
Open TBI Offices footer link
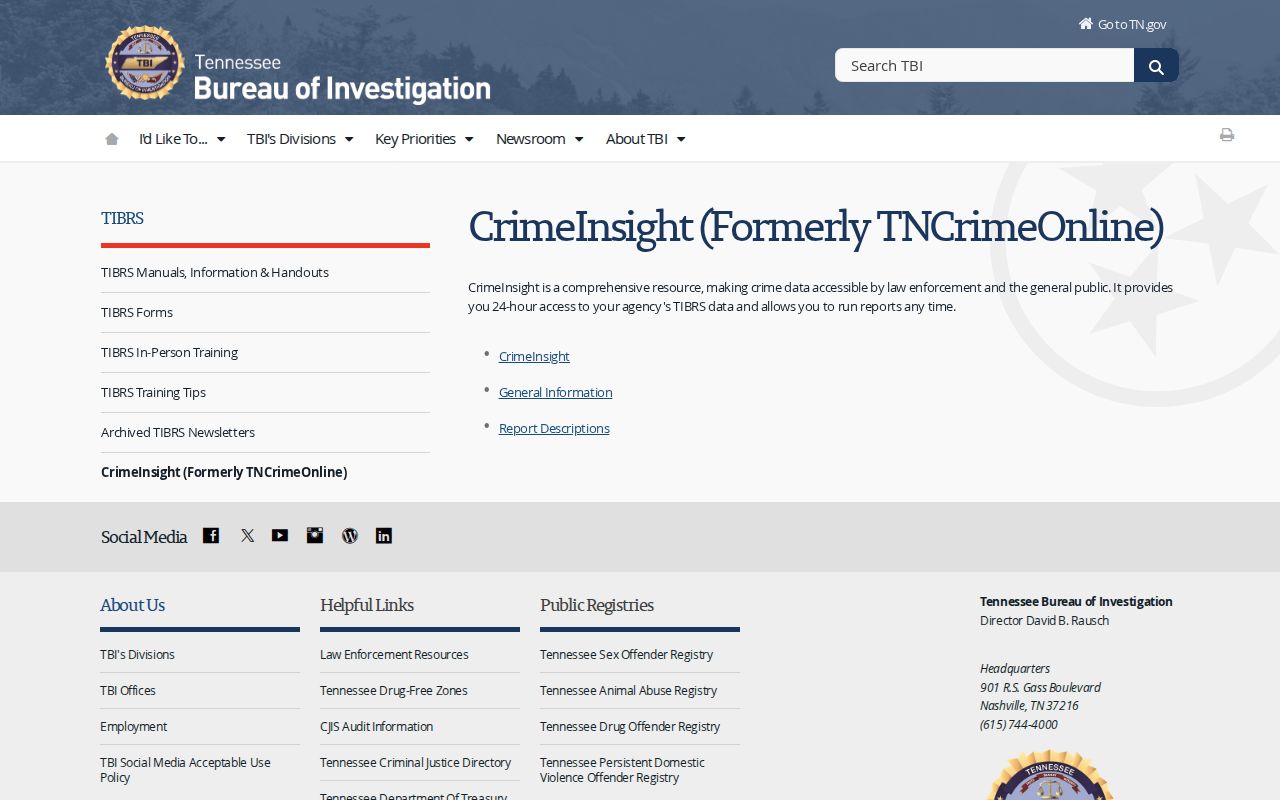point(128,690)
